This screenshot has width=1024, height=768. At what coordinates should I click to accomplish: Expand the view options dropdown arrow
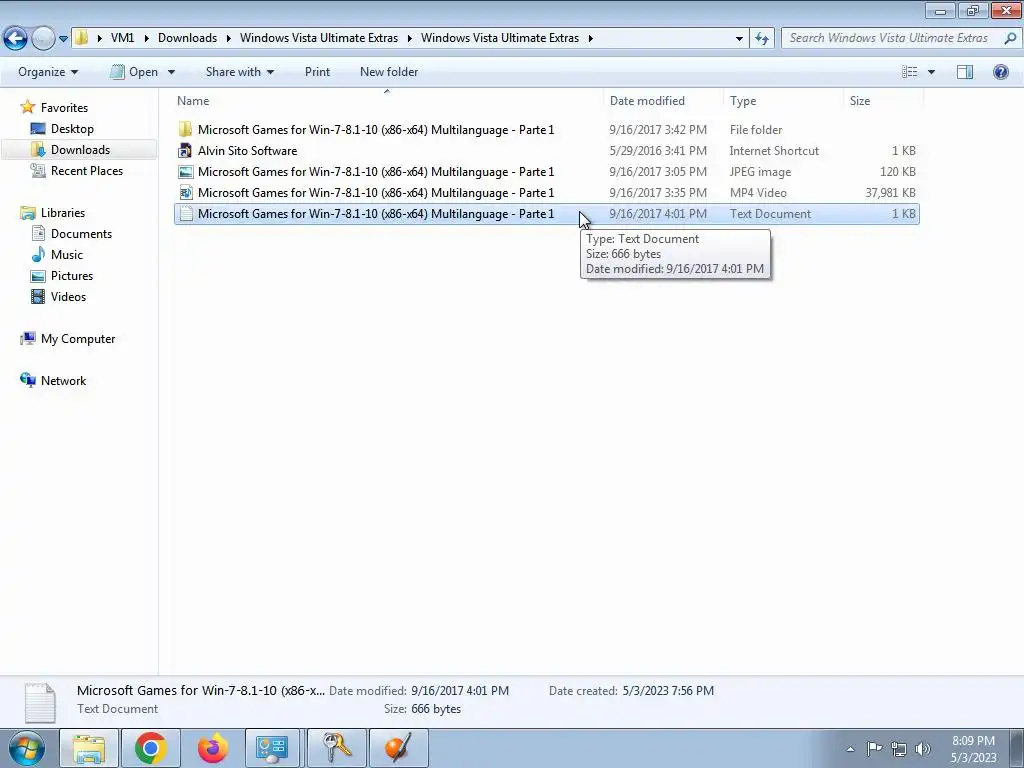point(931,72)
